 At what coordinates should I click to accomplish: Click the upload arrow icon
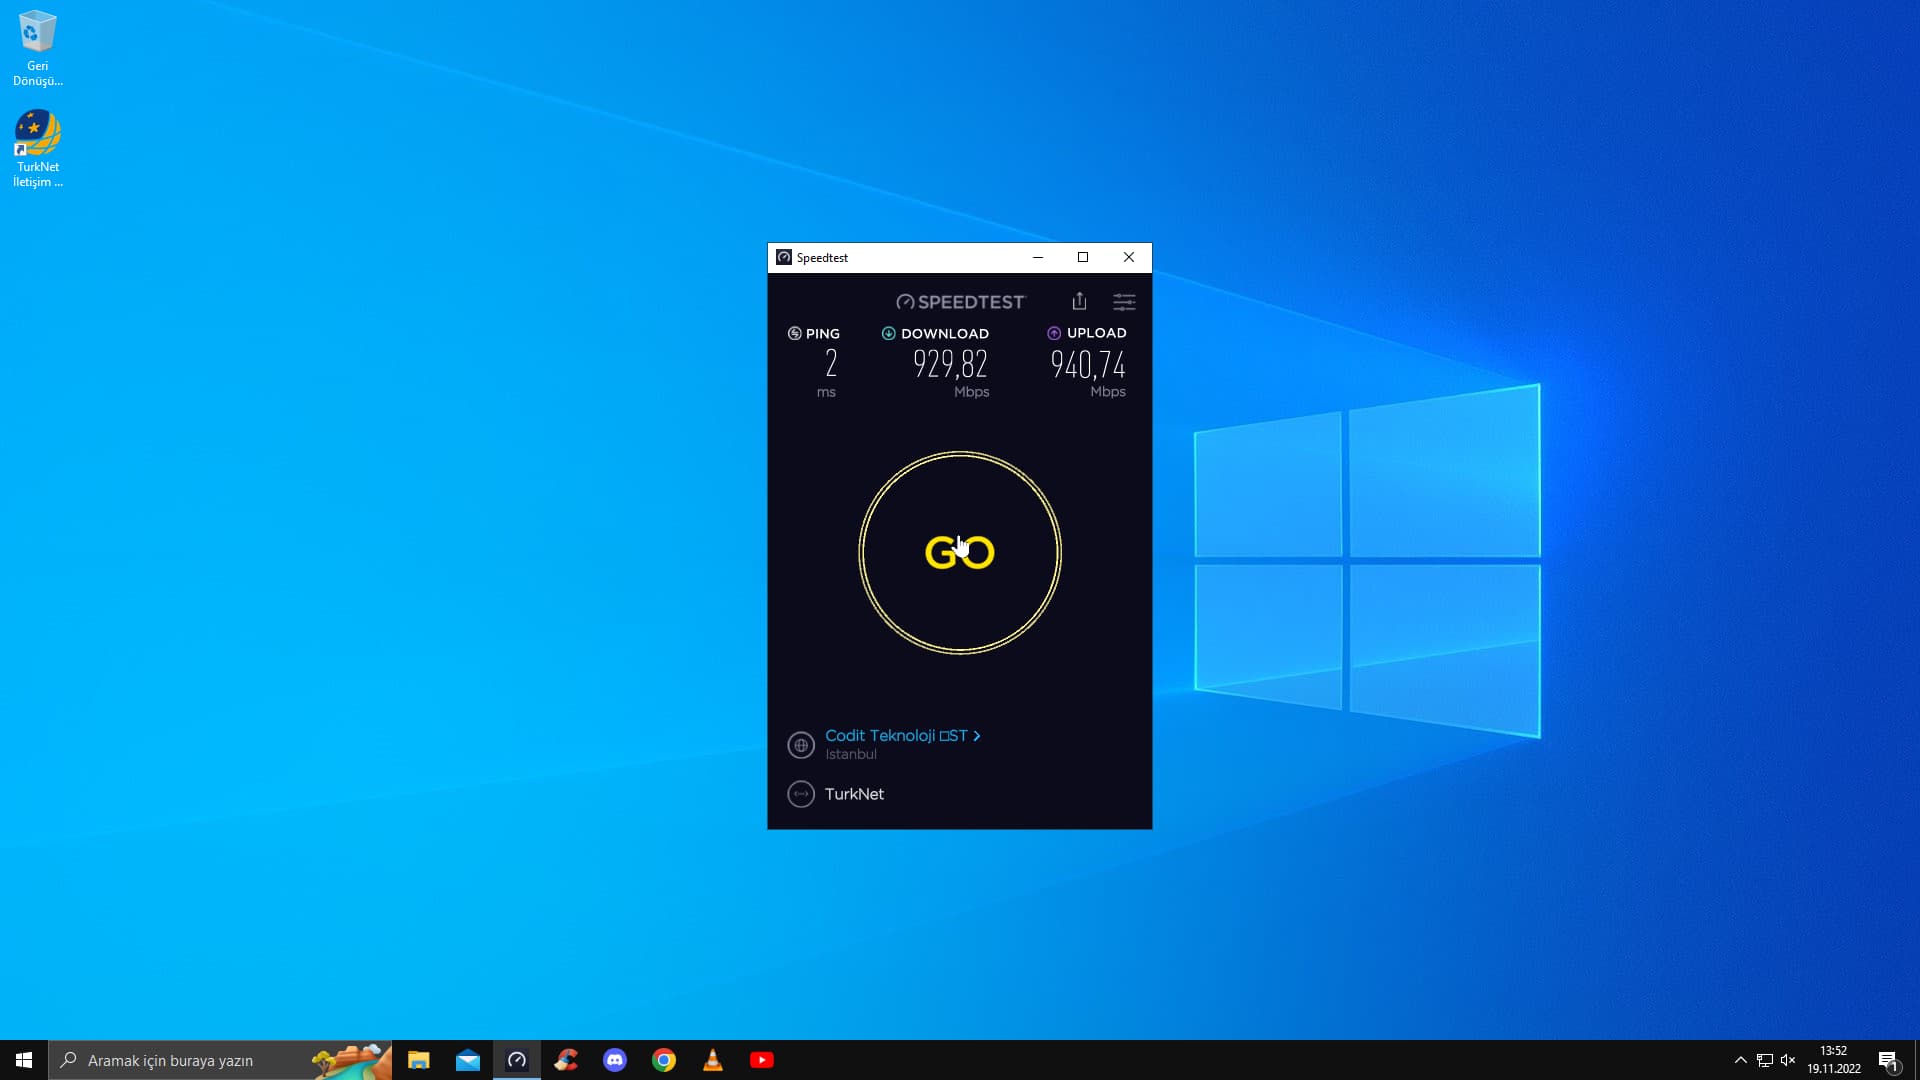pyautogui.click(x=1053, y=333)
